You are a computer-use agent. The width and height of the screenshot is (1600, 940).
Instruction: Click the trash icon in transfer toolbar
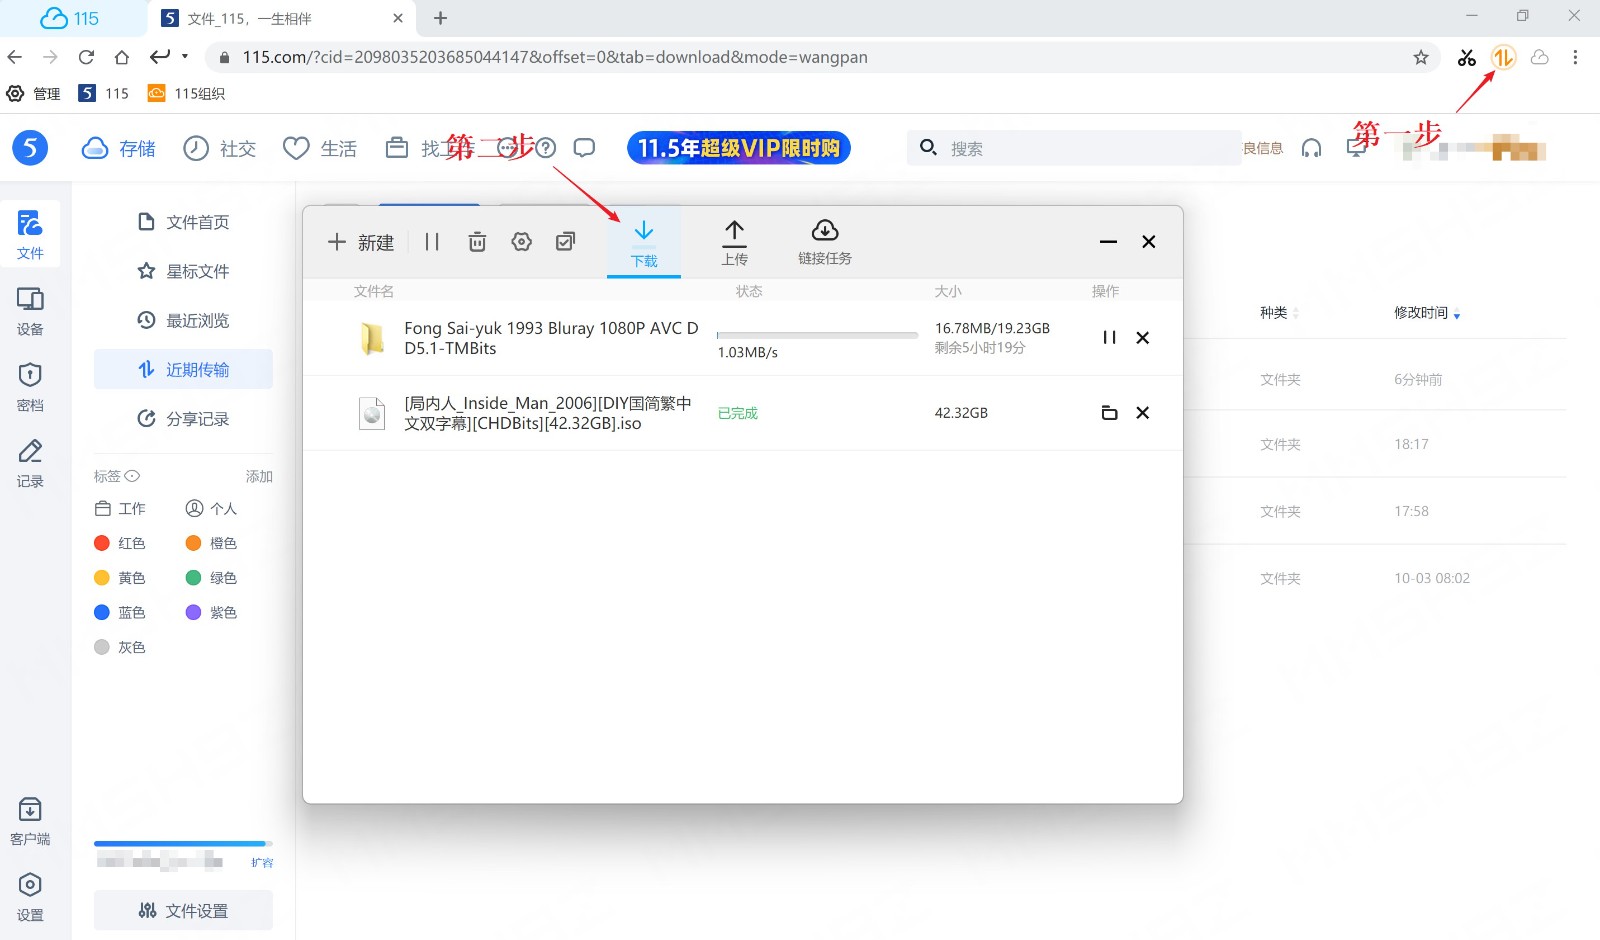click(x=477, y=242)
